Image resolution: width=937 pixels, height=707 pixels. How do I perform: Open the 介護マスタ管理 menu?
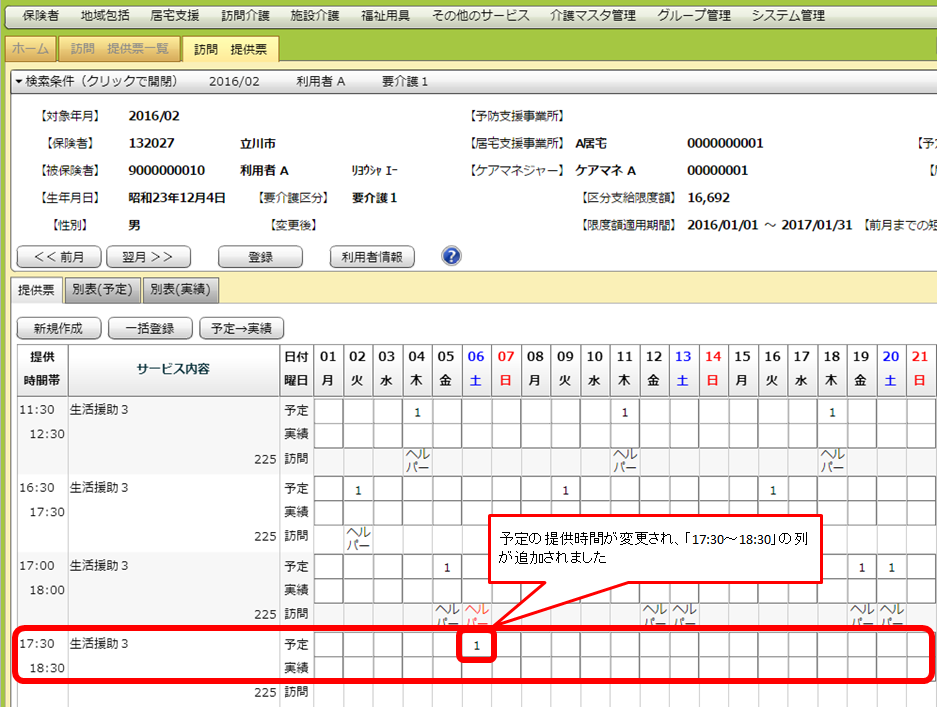592,15
